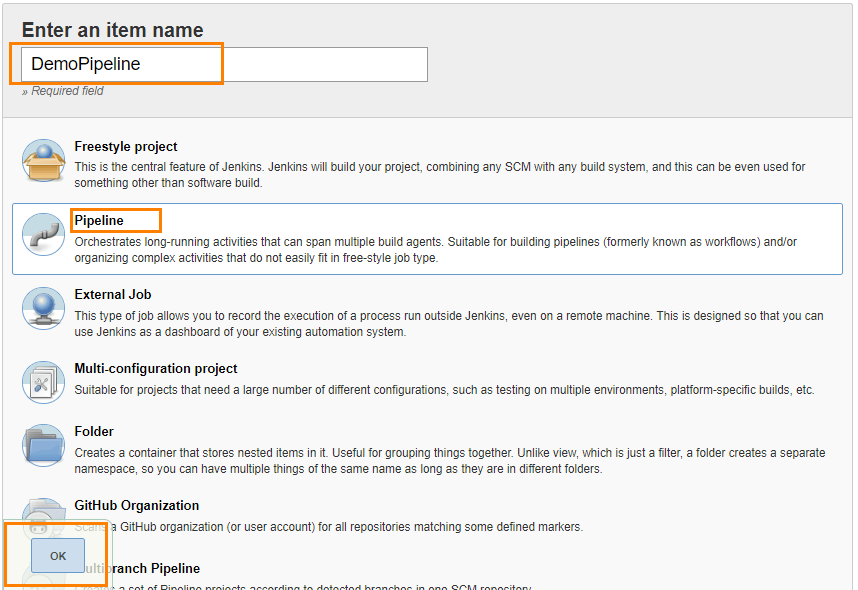Screen dimensions: 858x590
Task: Focus the item name field containing DemoPipeline
Action: click(225, 64)
